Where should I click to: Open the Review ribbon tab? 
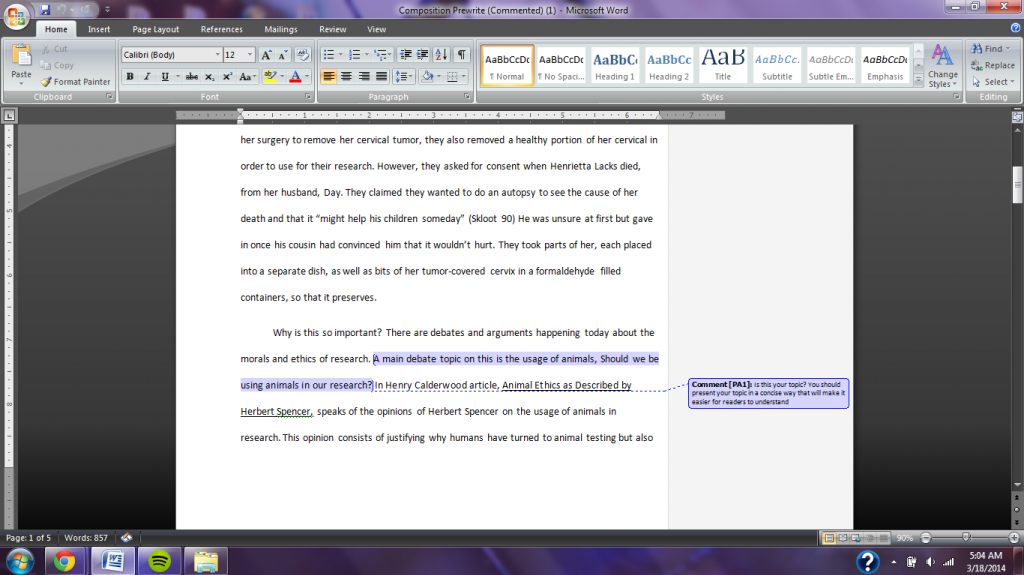point(332,30)
